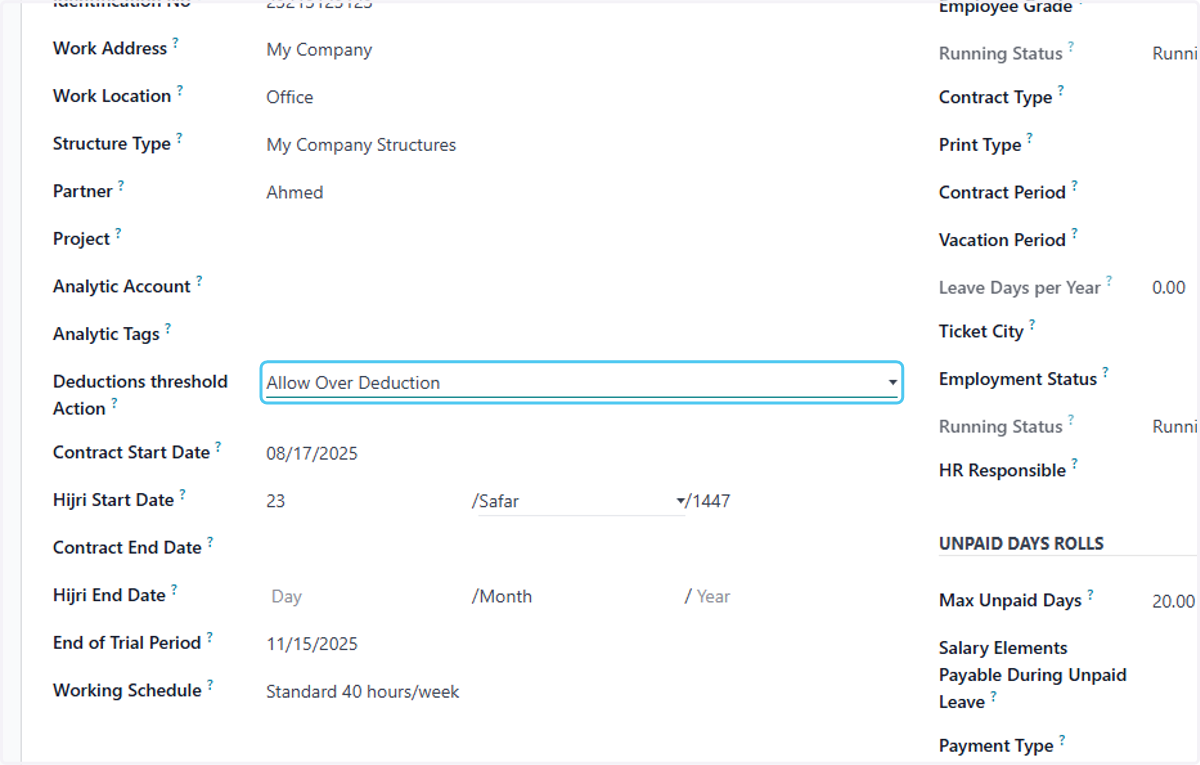The image size is (1200, 765).
Task: Click the Payment Type label
Action: [x=996, y=746]
